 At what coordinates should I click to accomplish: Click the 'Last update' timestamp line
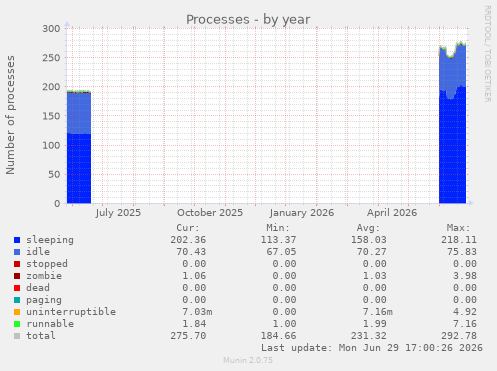tap(372, 348)
